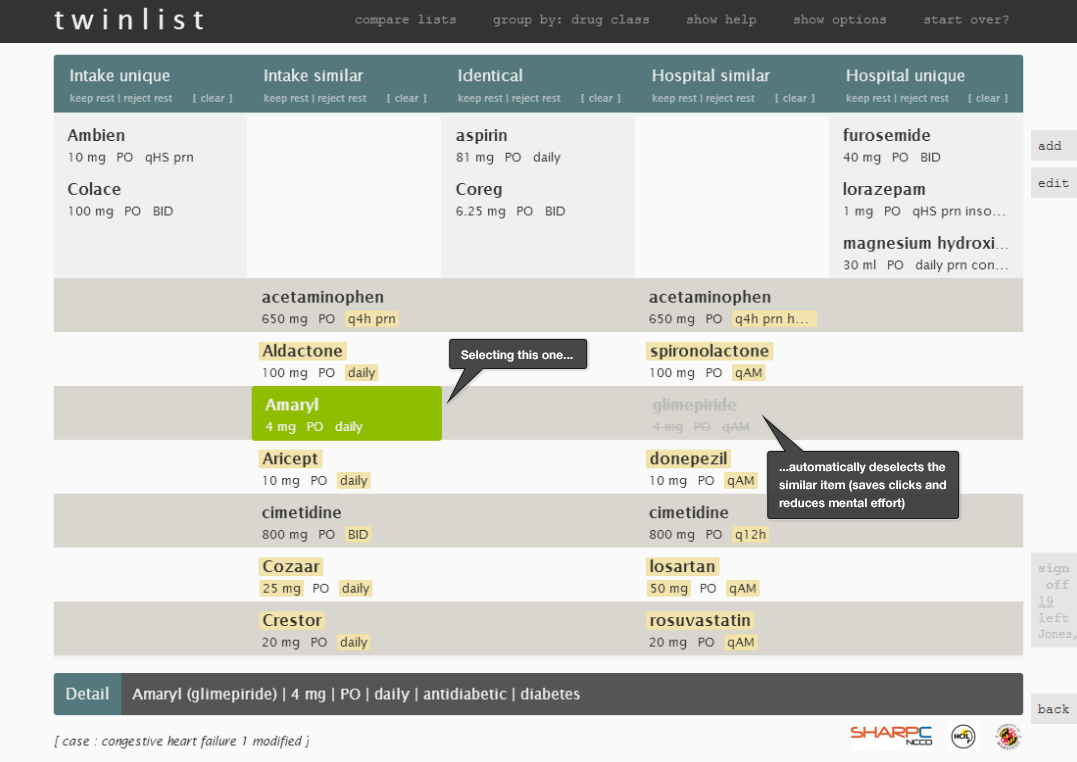
Task: Choose "group by: drug class"
Action: [x=571, y=19]
